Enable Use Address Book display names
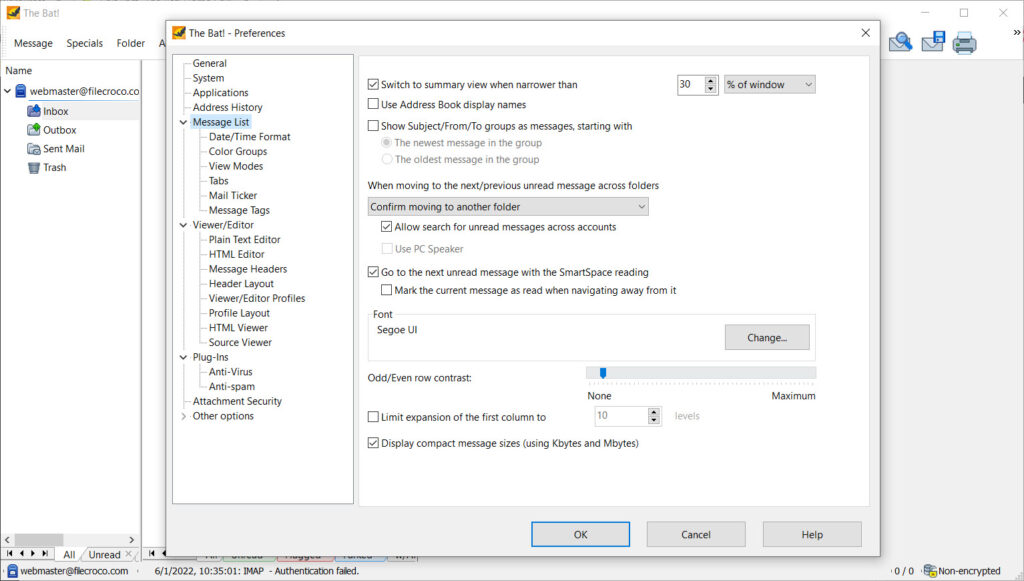 pos(374,104)
